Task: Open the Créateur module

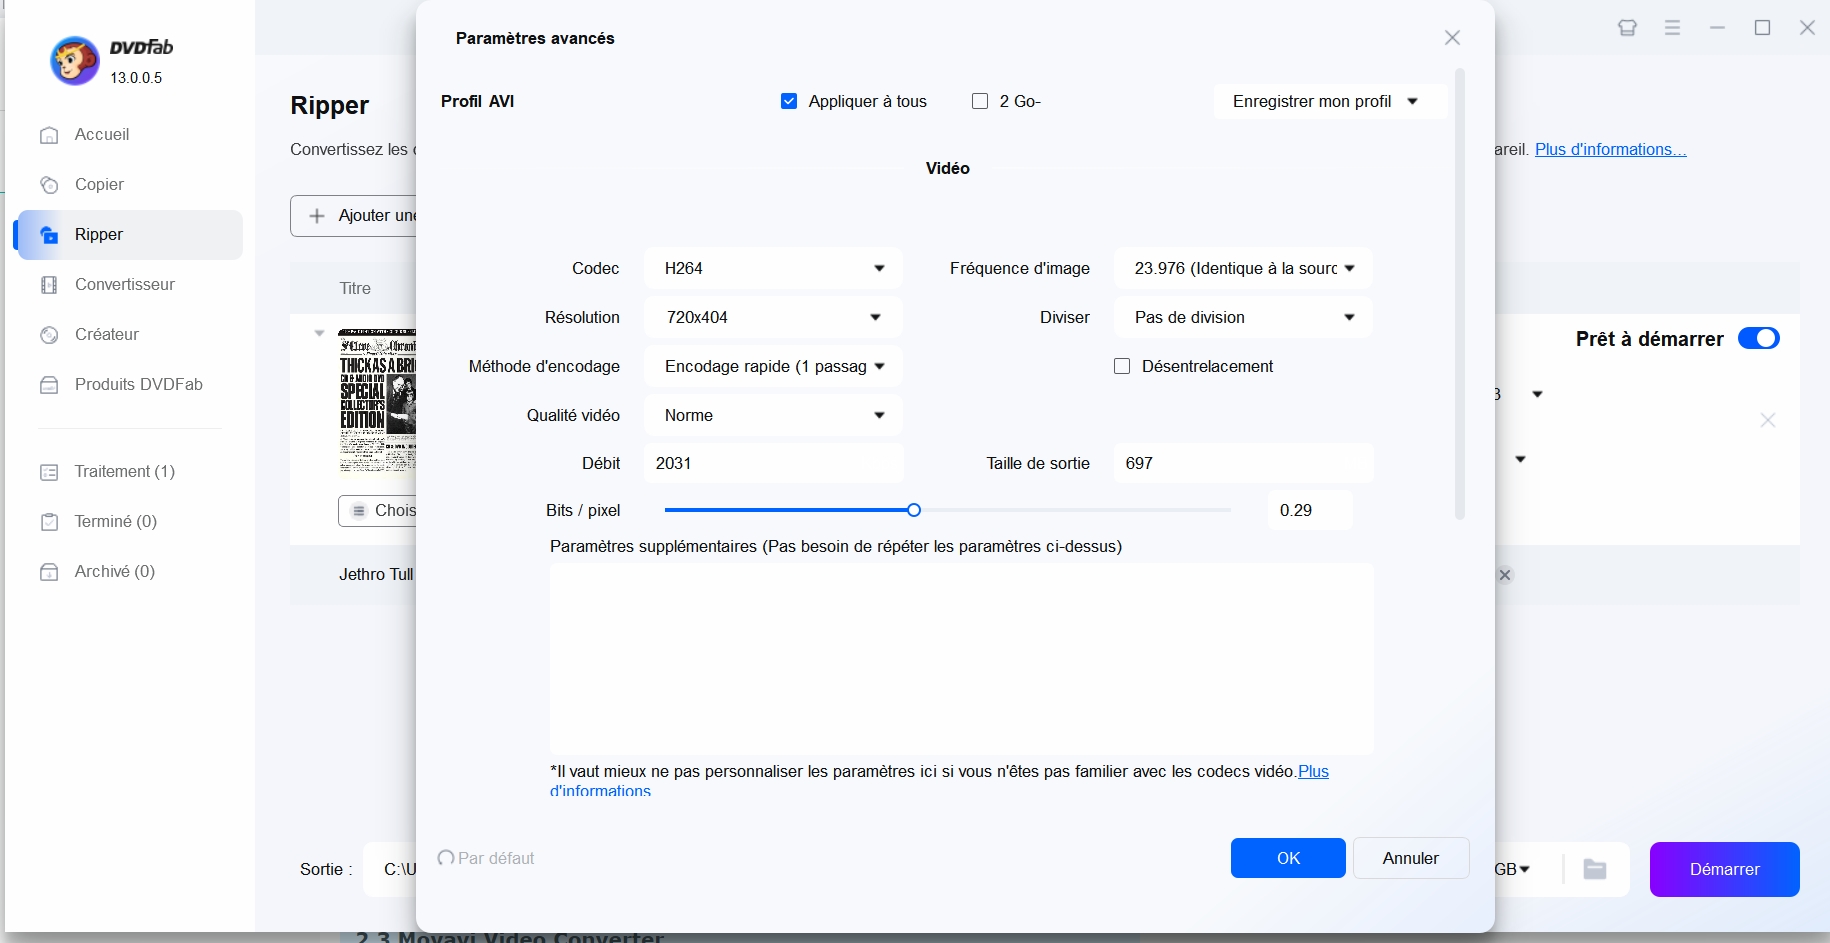Action: 130,335
